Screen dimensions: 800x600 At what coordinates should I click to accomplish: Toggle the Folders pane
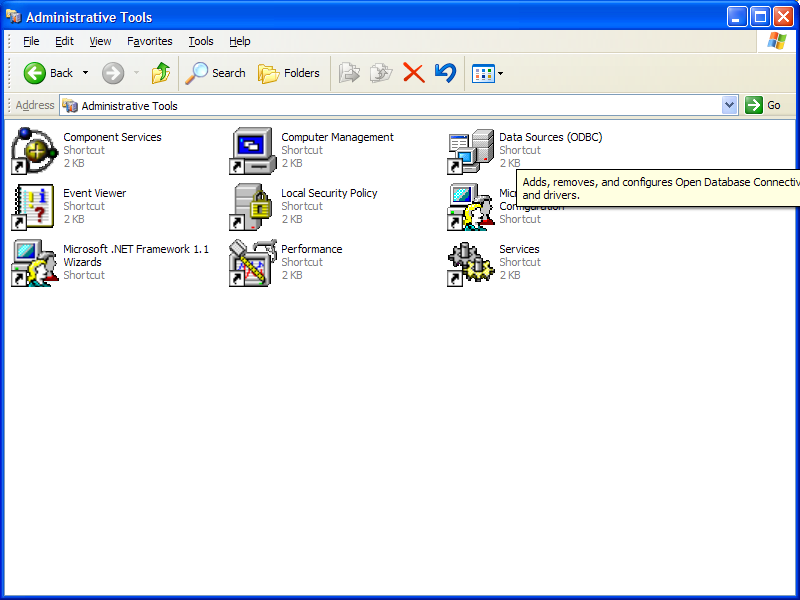[x=289, y=73]
